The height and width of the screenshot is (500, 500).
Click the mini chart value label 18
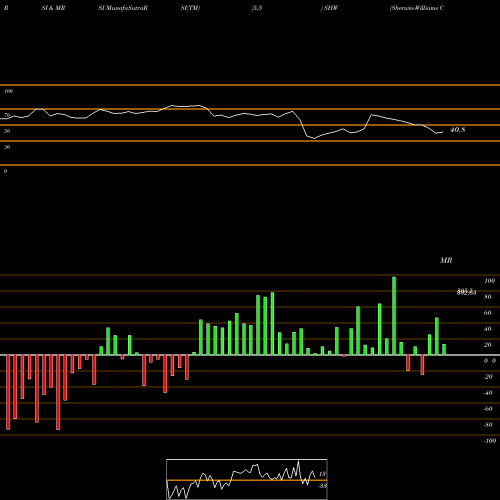tap(322, 474)
